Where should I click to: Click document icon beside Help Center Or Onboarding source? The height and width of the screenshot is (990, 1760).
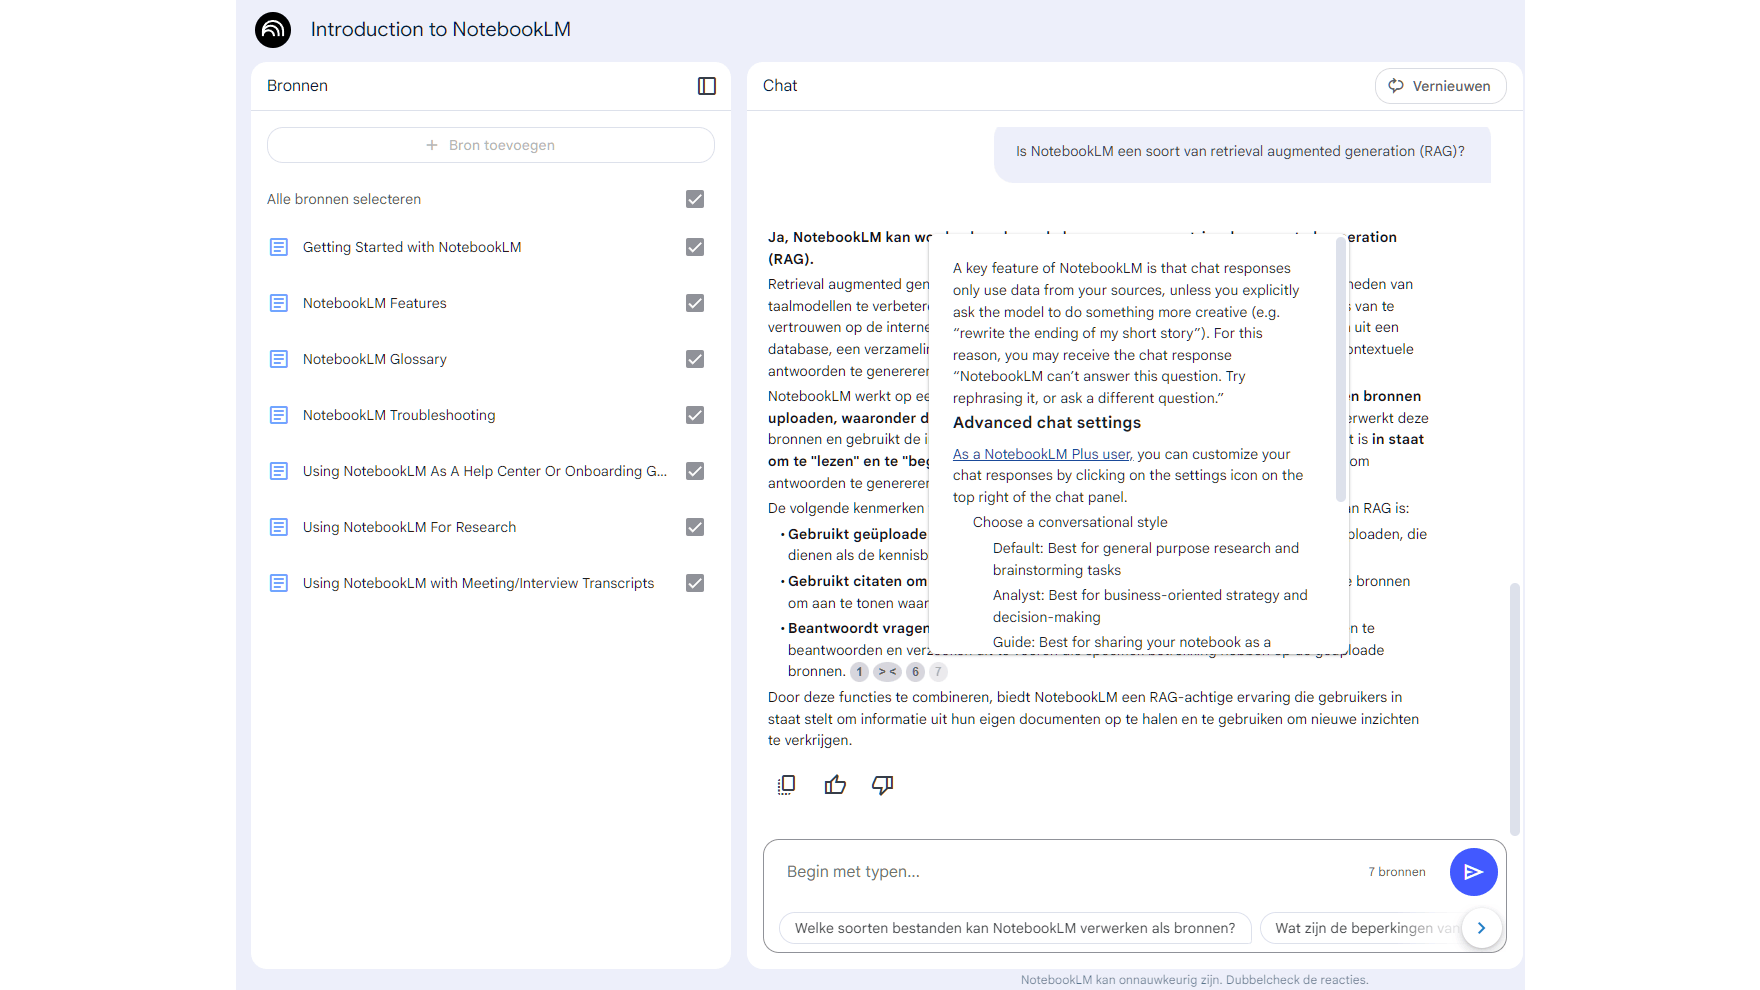[279, 471]
